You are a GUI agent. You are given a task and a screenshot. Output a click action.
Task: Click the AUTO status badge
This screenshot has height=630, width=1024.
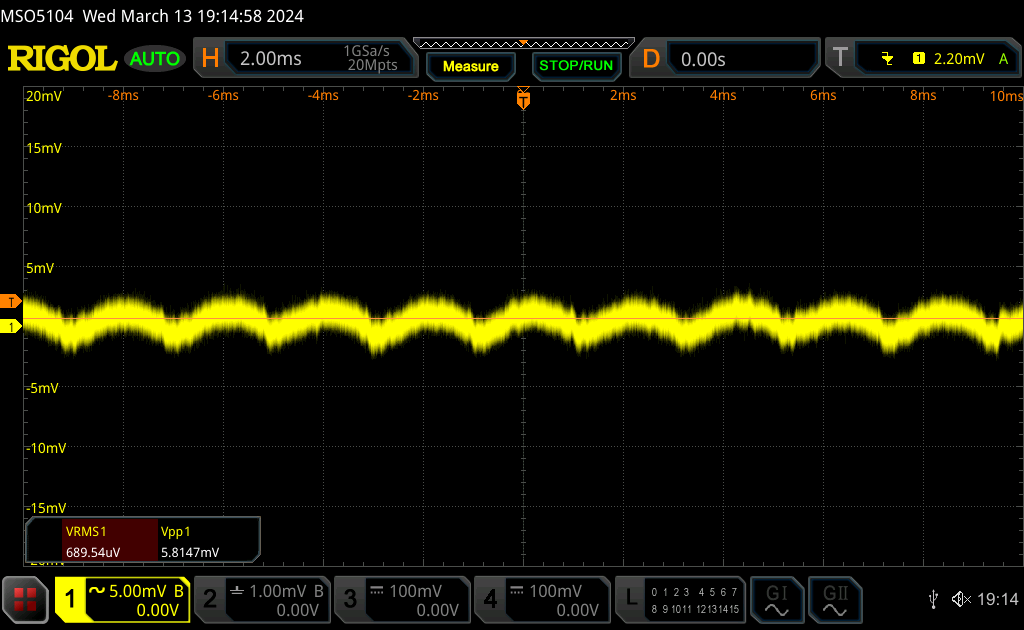pyautogui.click(x=155, y=59)
